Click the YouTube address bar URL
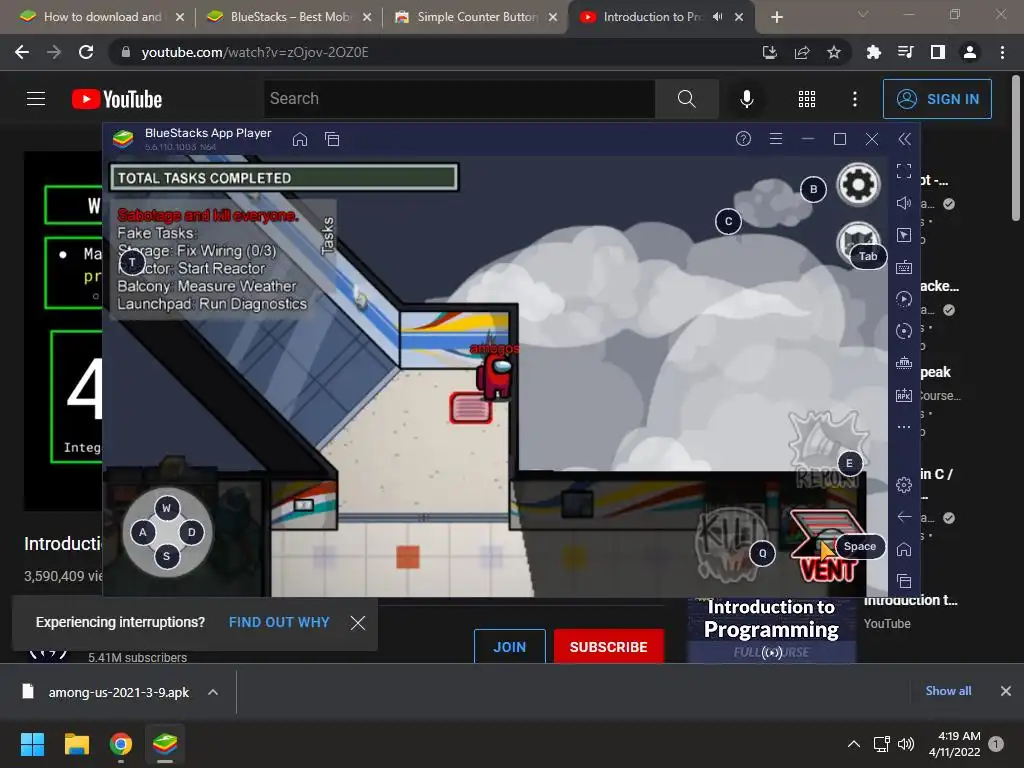The width and height of the screenshot is (1024, 768). (x=255, y=52)
